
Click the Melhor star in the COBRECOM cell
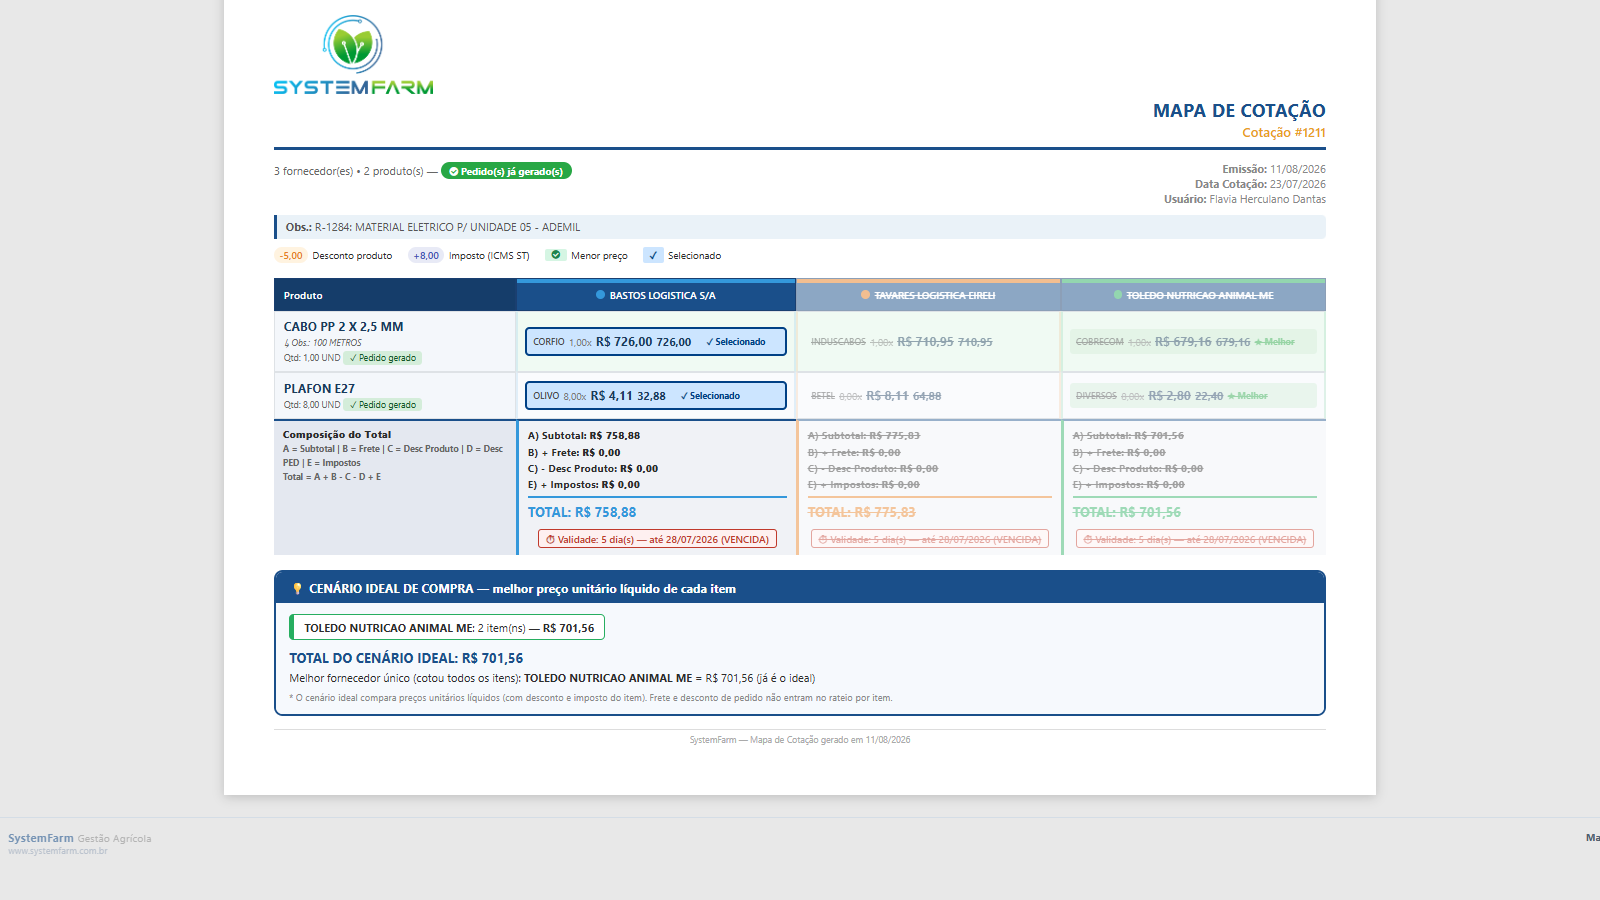point(1258,342)
